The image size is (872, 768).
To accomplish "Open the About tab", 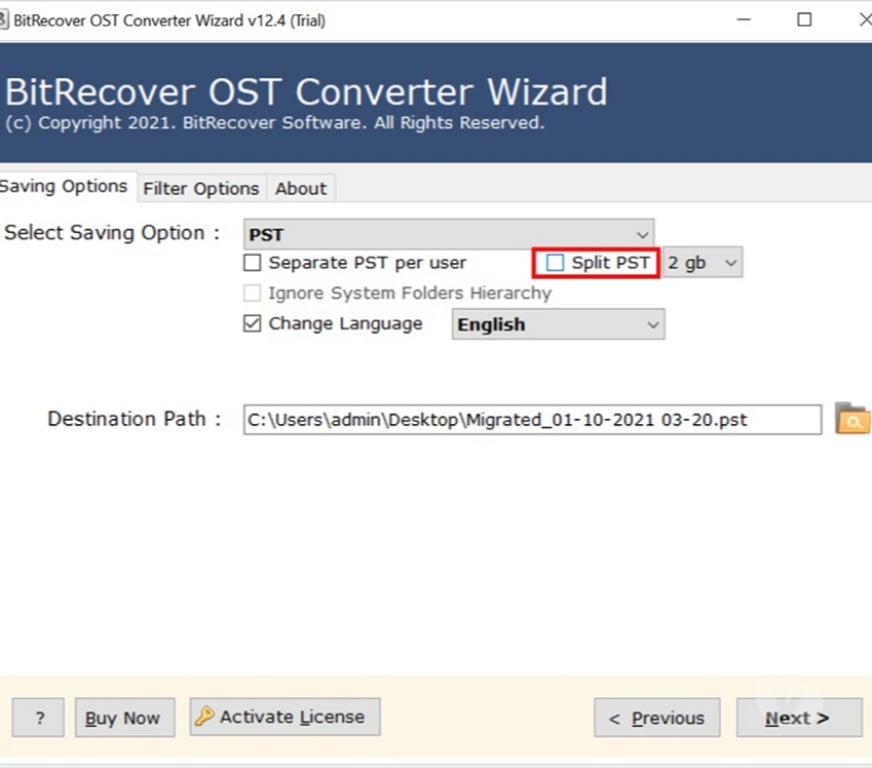I will pos(300,188).
